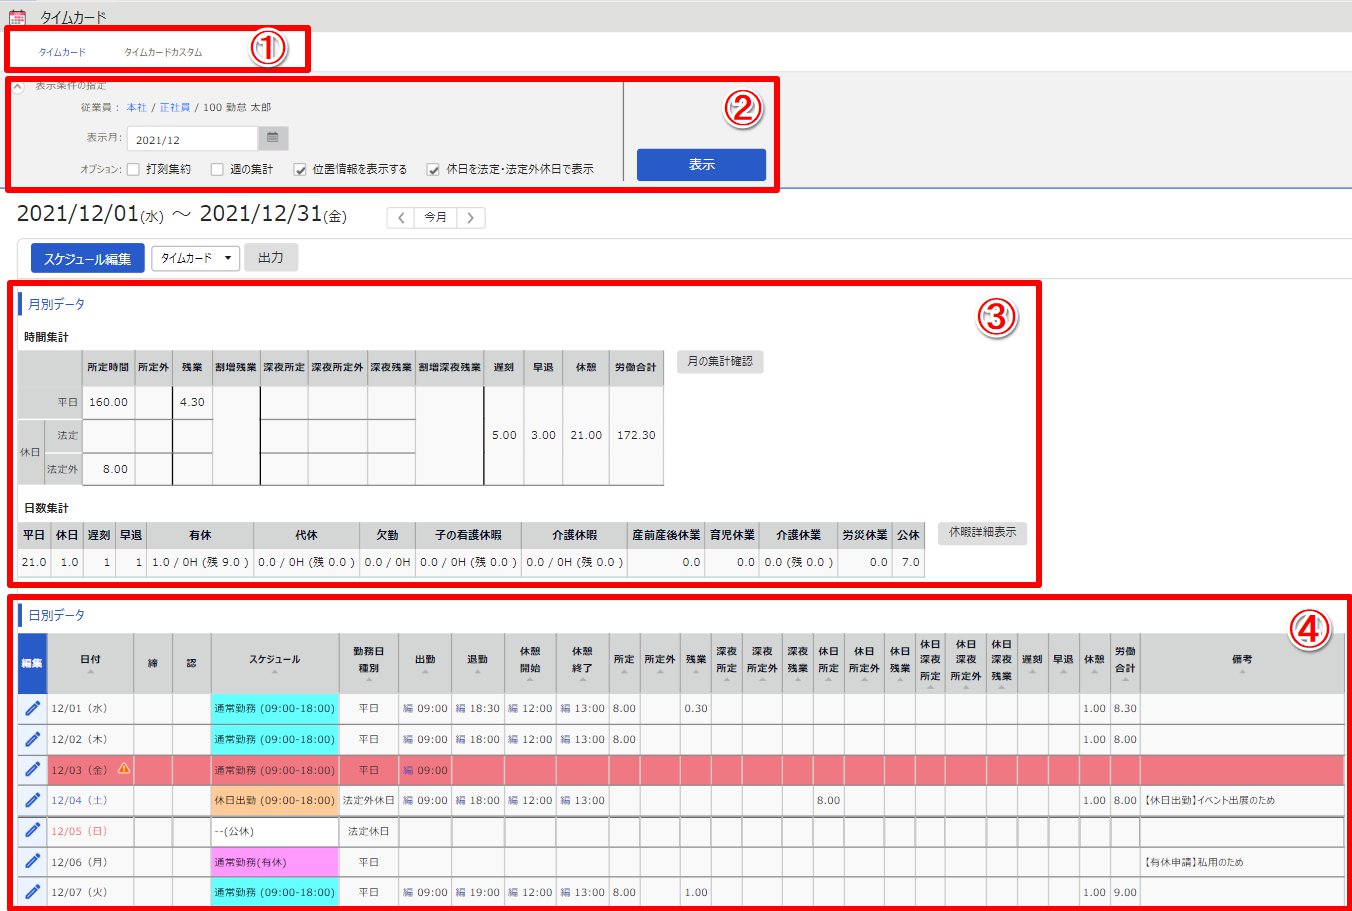Click the warning triangle icon on 12/03
Image resolution: width=1352 pixels, height=911 pixels.
124,769
